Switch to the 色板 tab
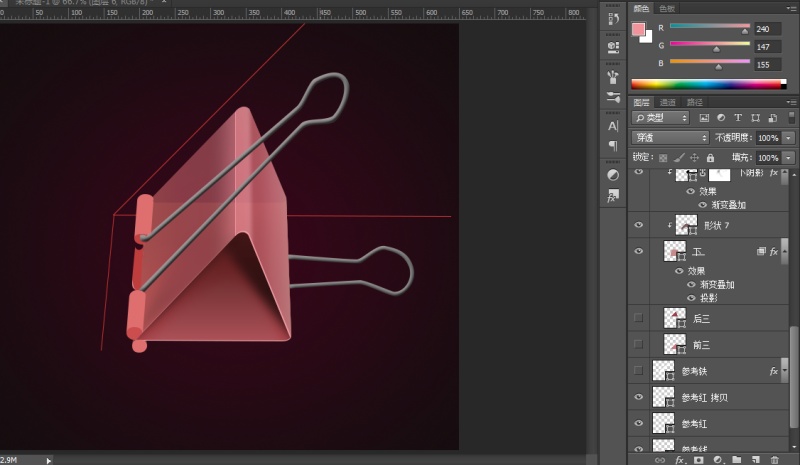The width and height of the screenshot is (800, 465). [x=667, y=8]
